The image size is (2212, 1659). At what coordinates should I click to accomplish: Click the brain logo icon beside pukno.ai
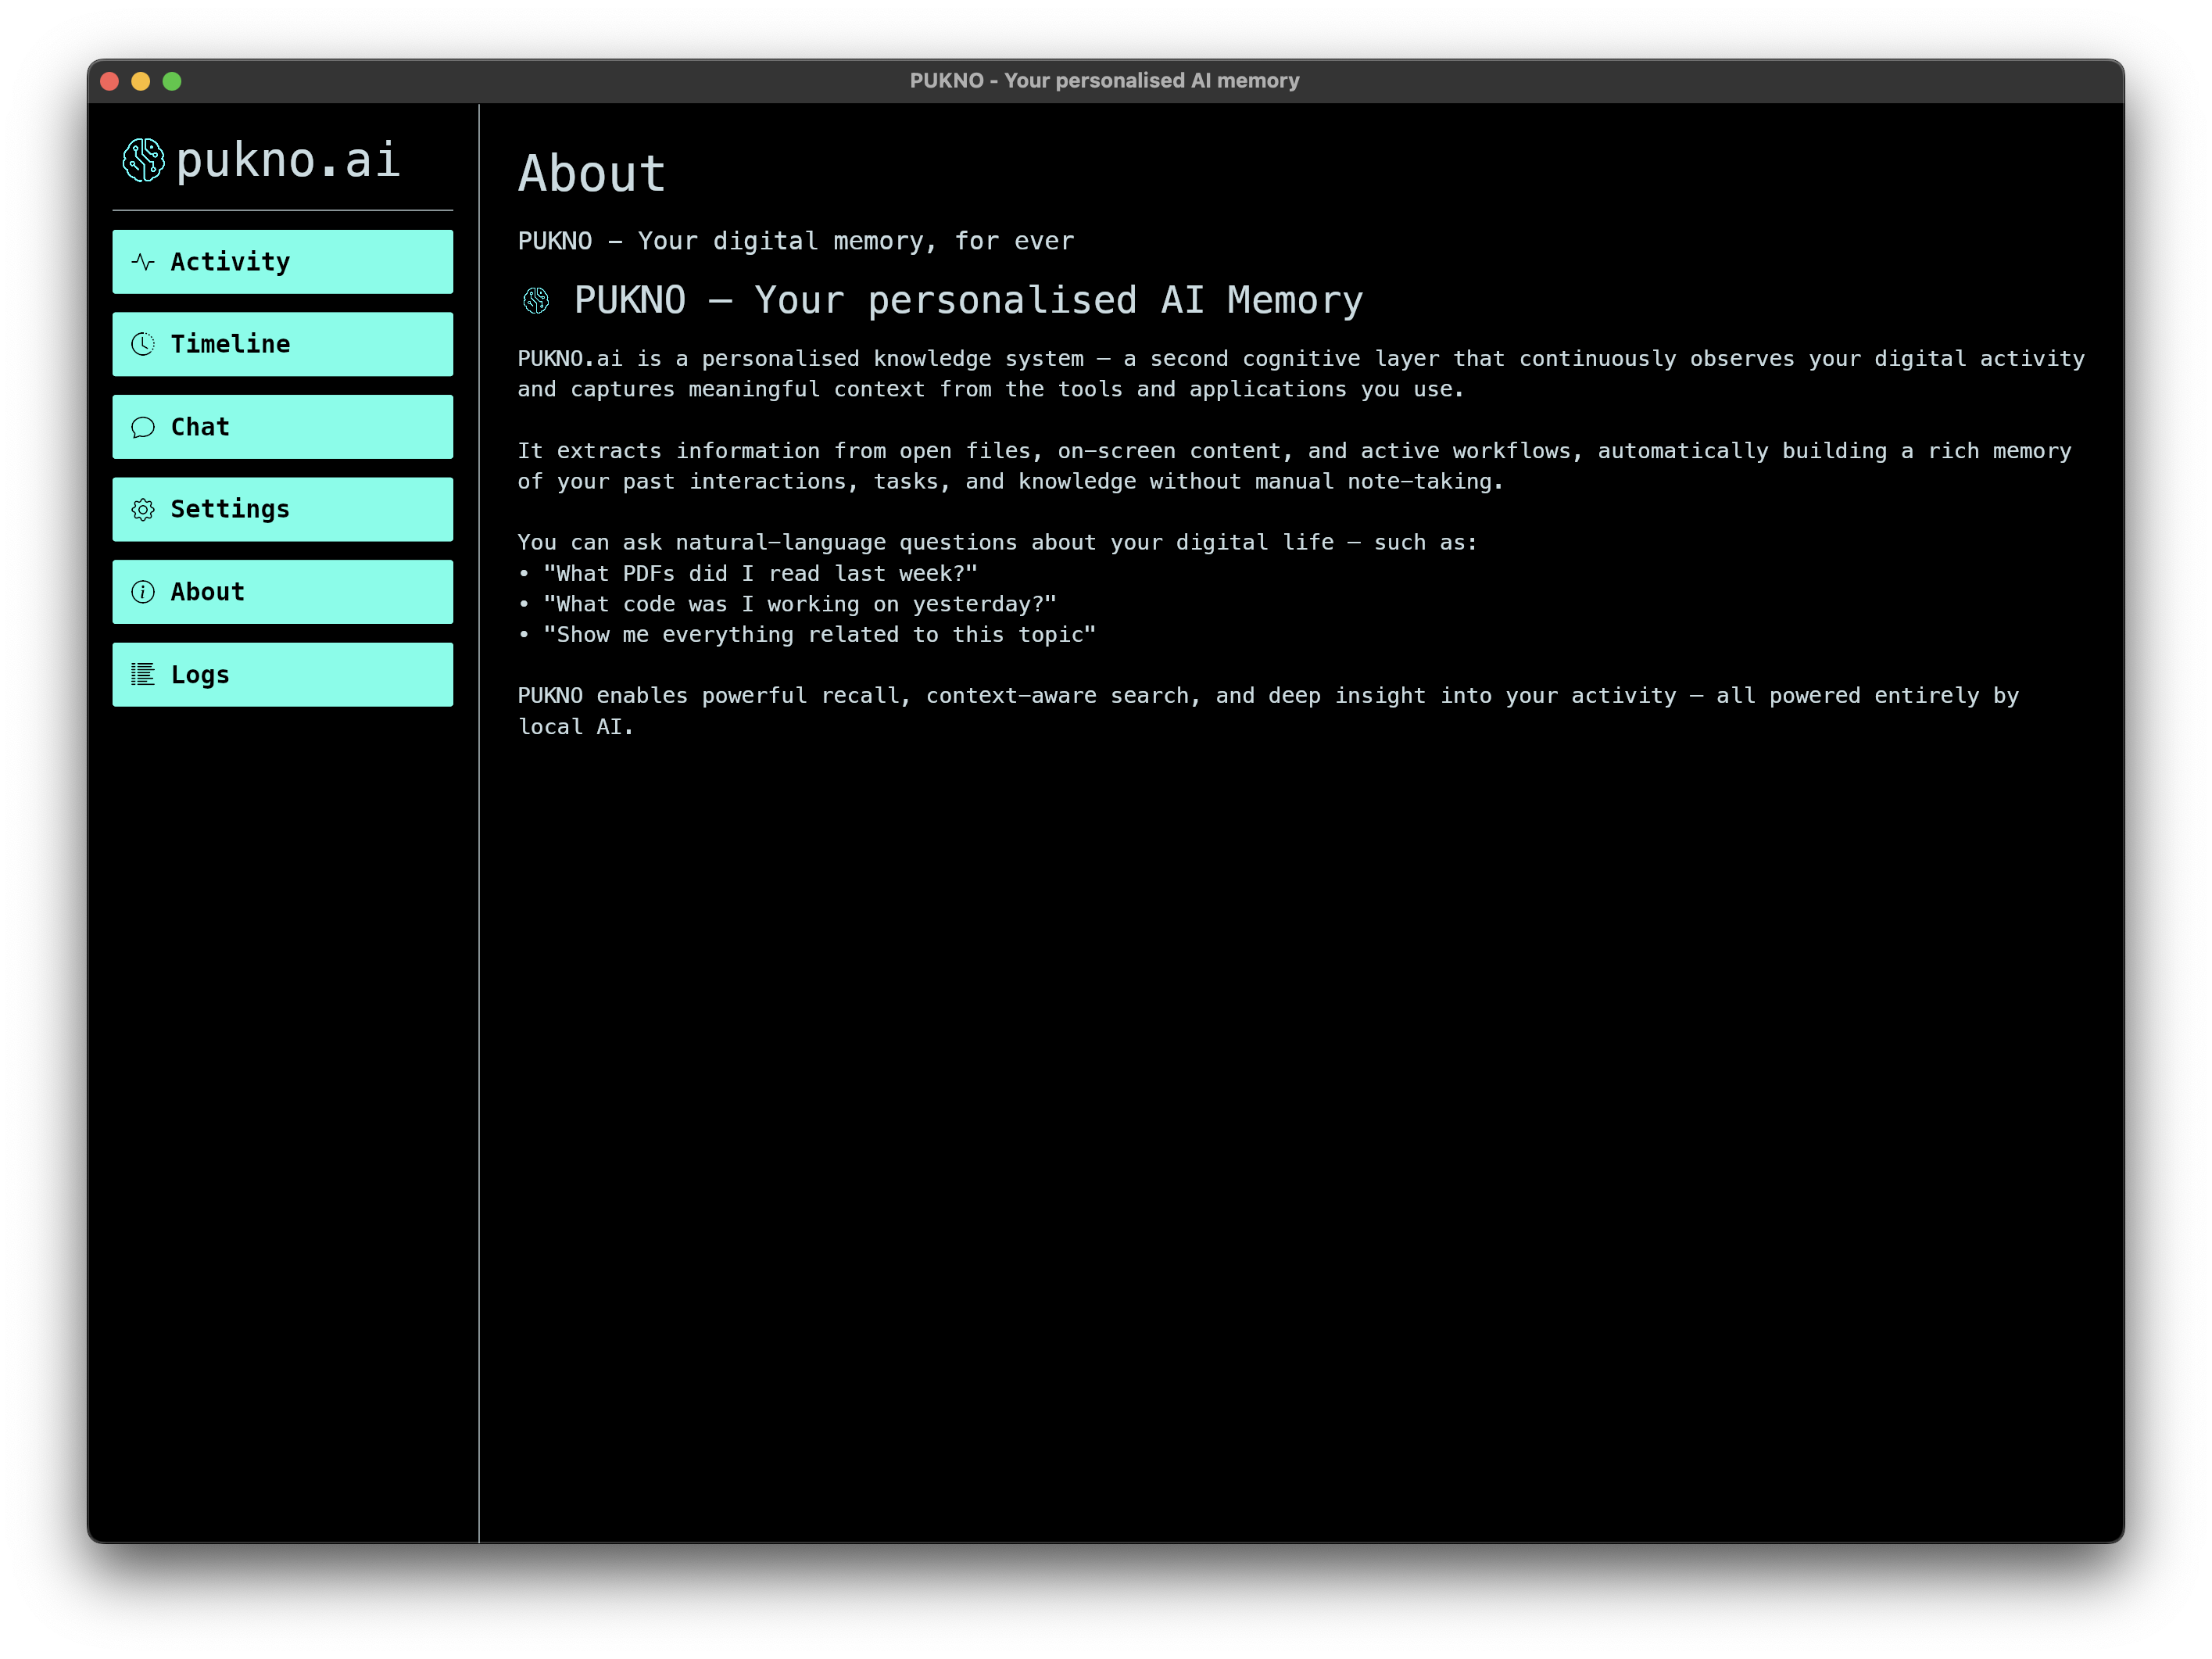tap(143, 160)
